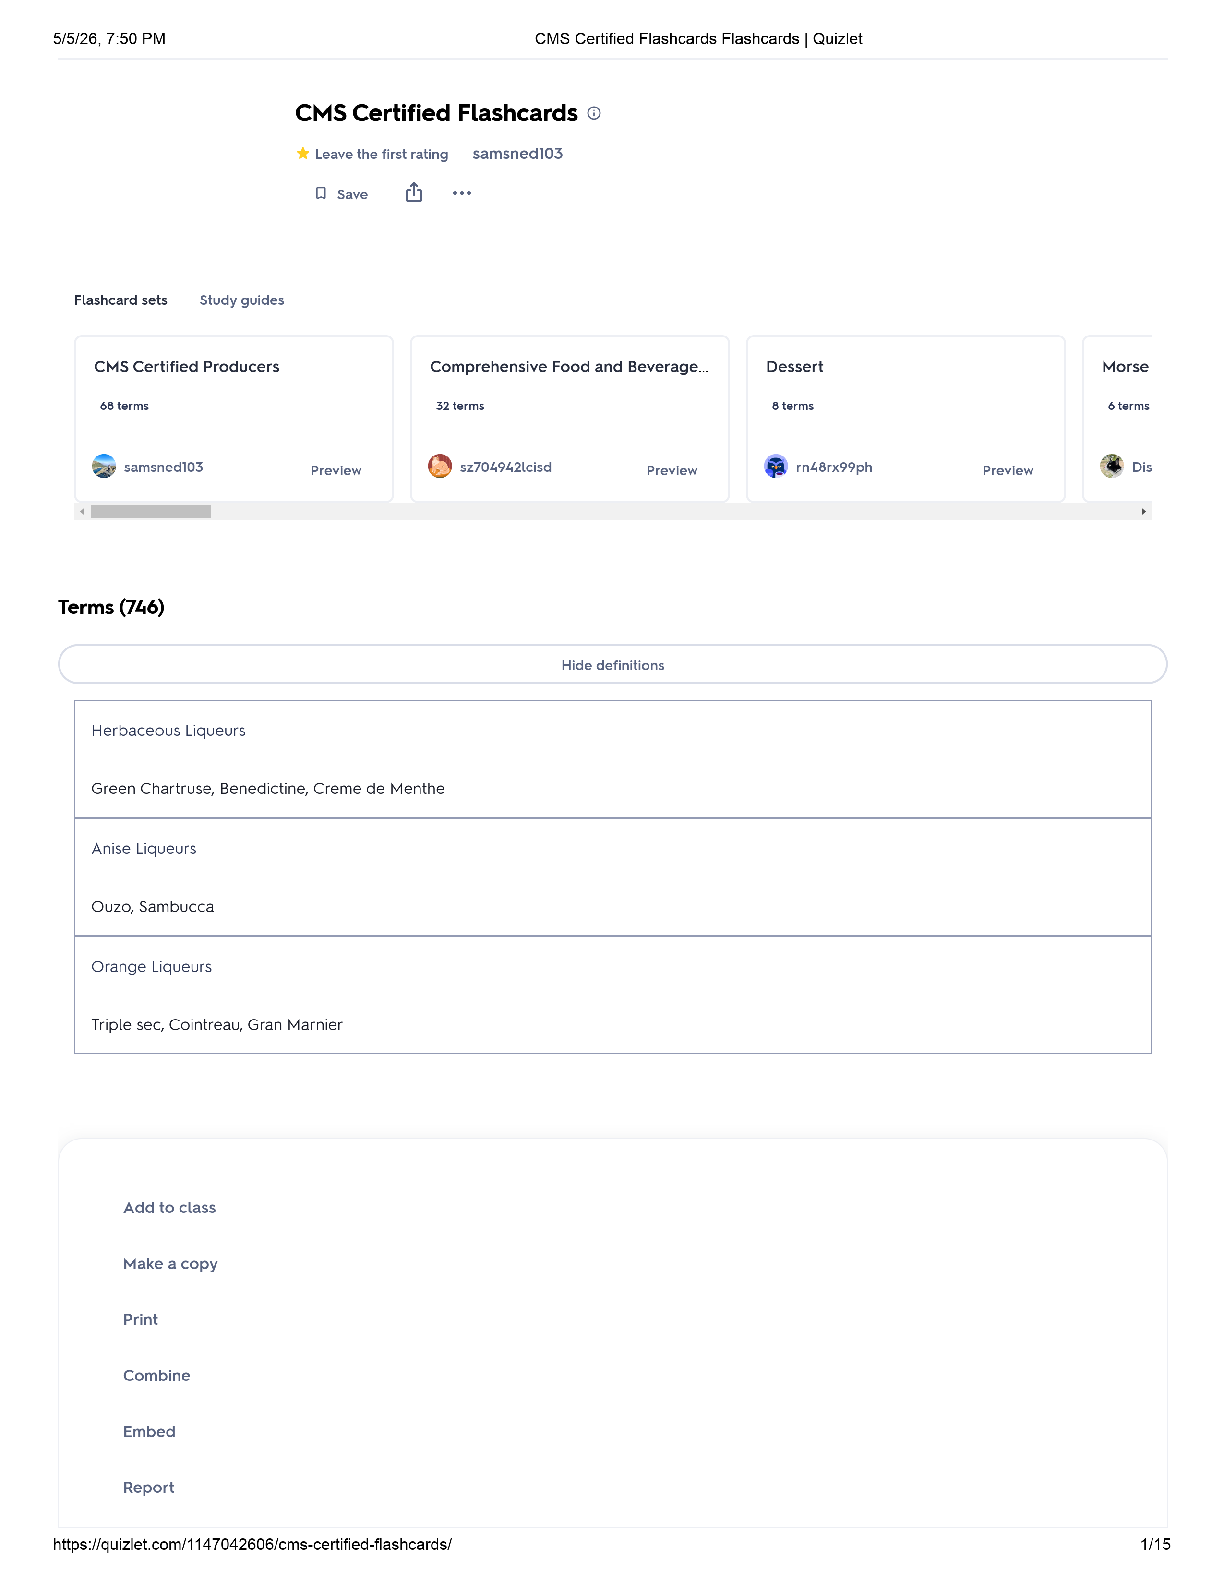The height and width of the screenshot is (1584, 1224).
Task: Click the CMS Certified Flashcards page heading
Action: click(x=436, y=113)
